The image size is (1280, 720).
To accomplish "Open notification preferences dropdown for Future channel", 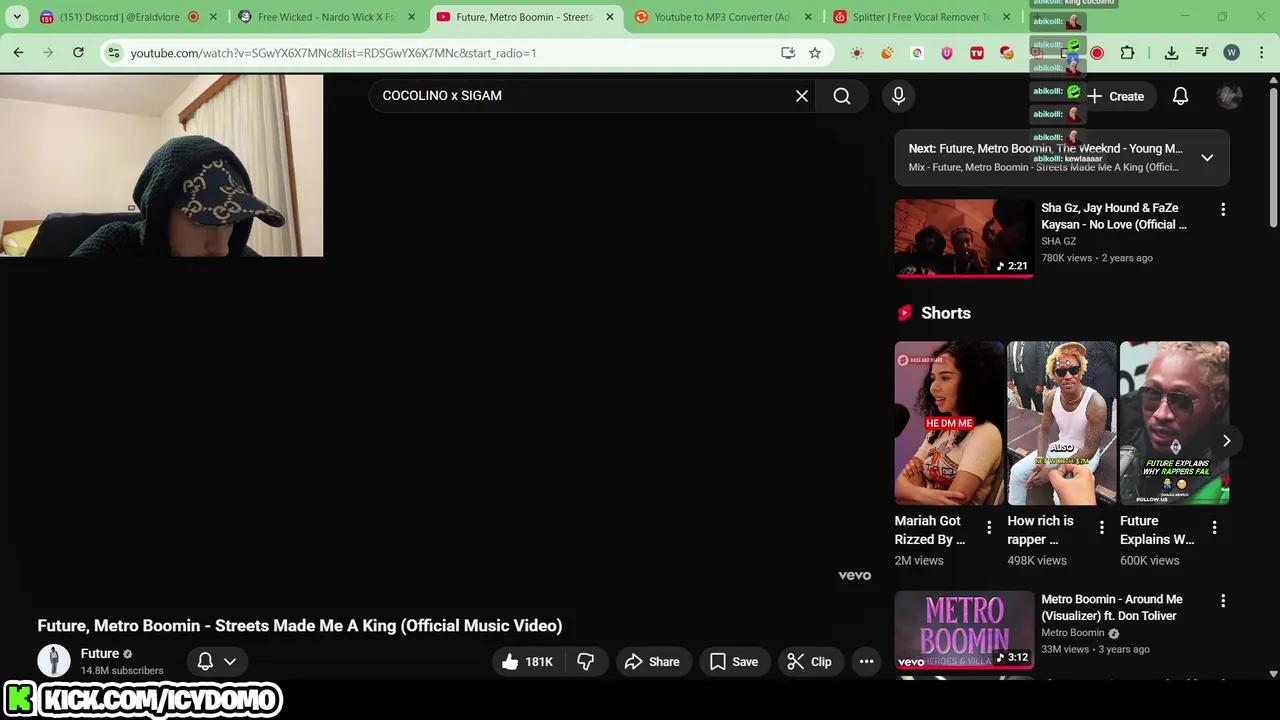I will (x=217, y=662).
